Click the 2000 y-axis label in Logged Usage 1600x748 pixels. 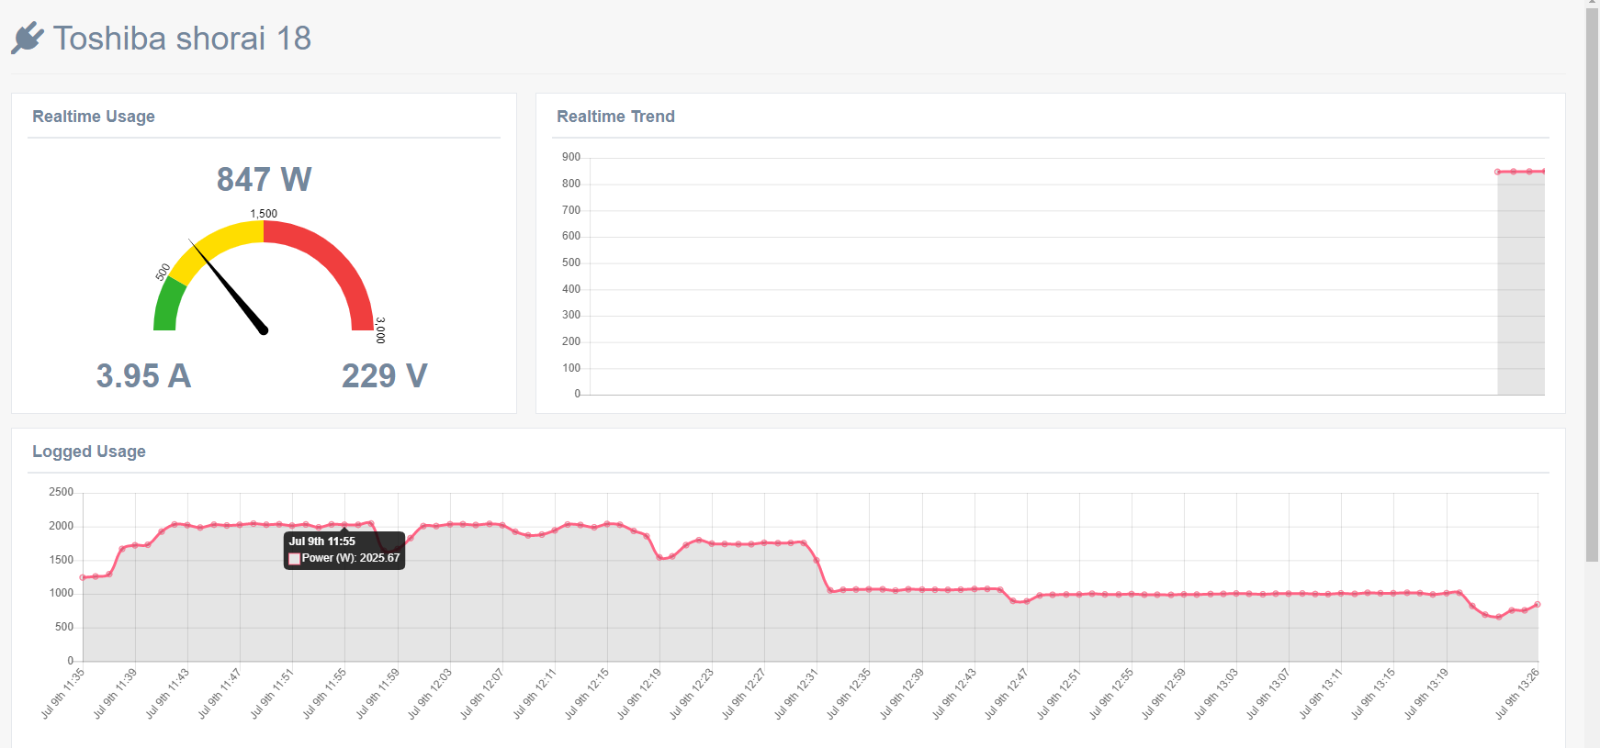61,526
